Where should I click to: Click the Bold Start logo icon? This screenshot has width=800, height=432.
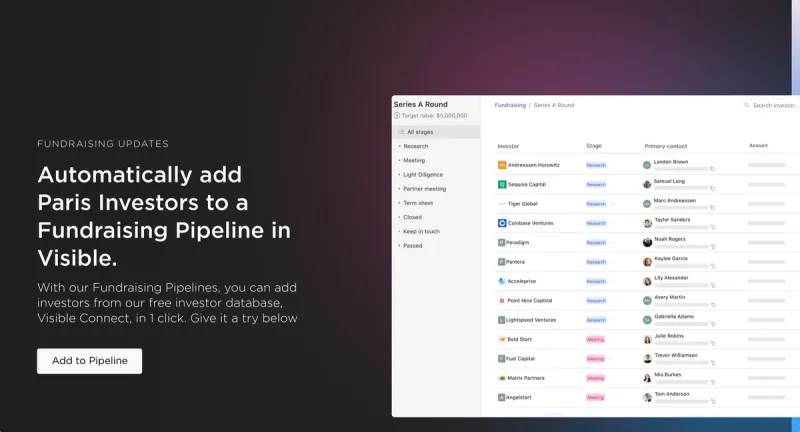pyautogui.click(x=502, y=340)
